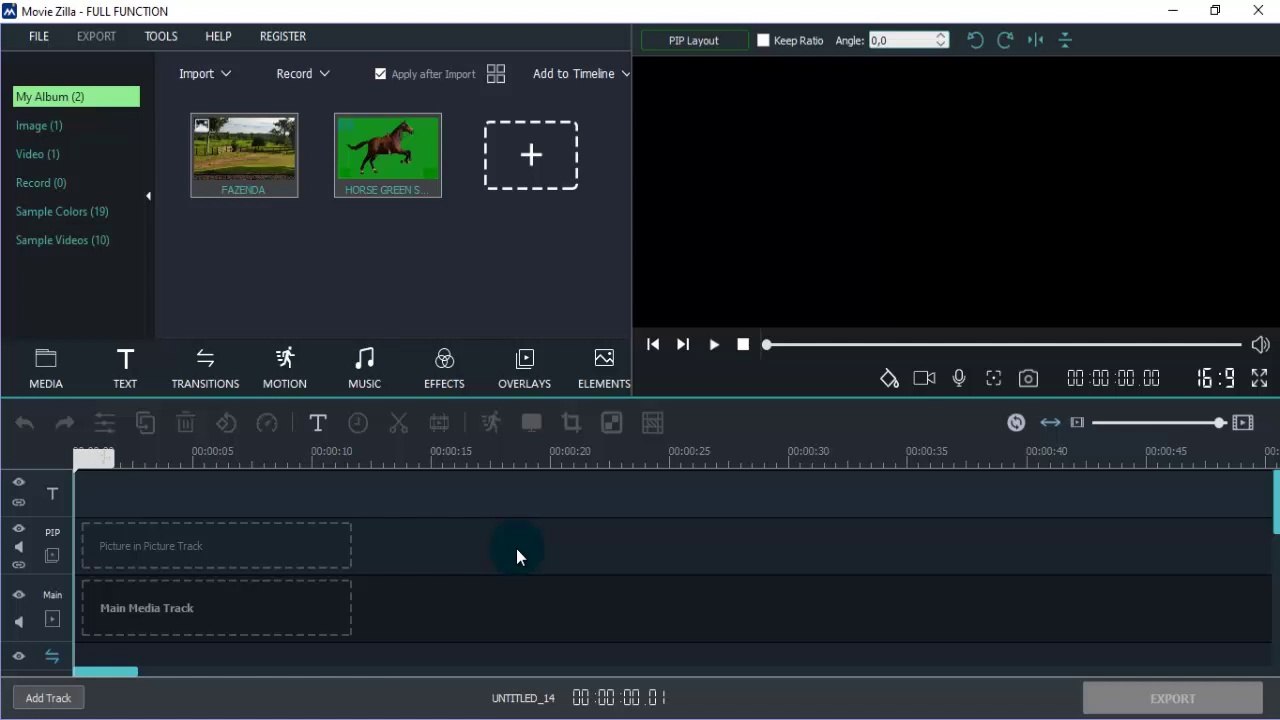1280x720 pixels.
Task: Take a snapshot with the camera icon
Action: [1028, 378]
